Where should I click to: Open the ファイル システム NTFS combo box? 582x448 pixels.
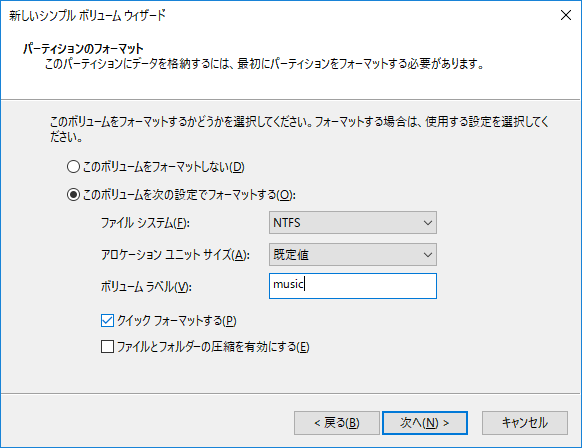pos(353,223)
